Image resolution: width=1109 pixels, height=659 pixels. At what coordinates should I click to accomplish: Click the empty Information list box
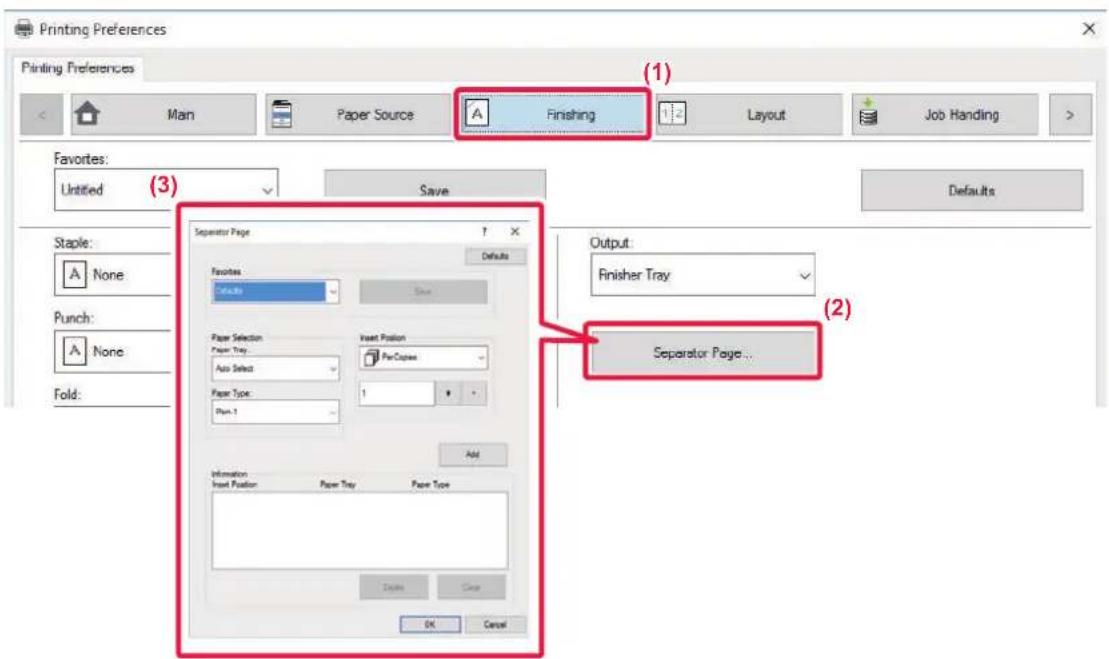pos(359,530)
